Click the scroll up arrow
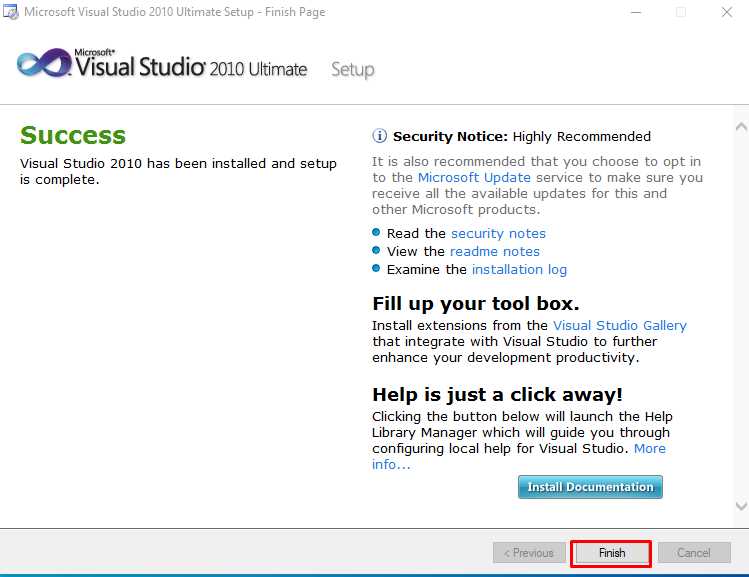Viewport: 749px width, 577px height. point(741,127)
